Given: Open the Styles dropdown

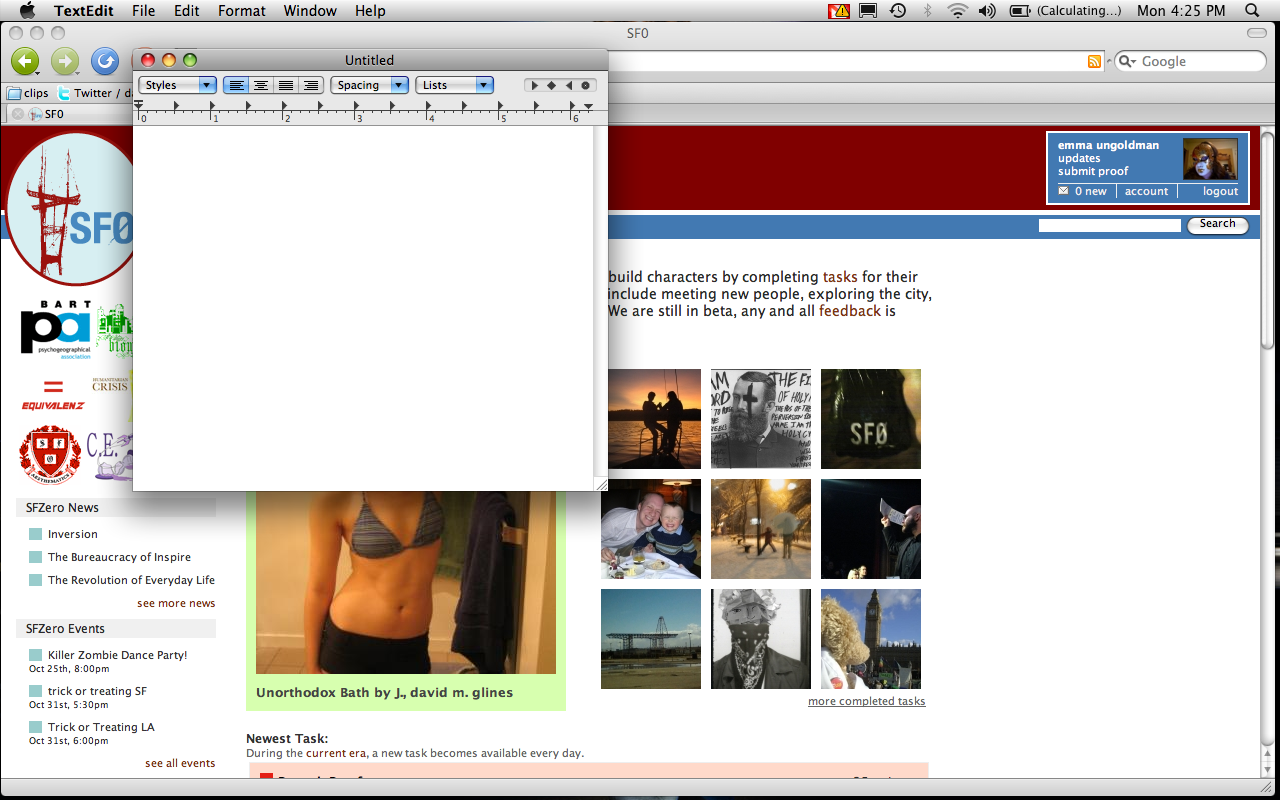Looking at the screenshot, I should [177, 86].
